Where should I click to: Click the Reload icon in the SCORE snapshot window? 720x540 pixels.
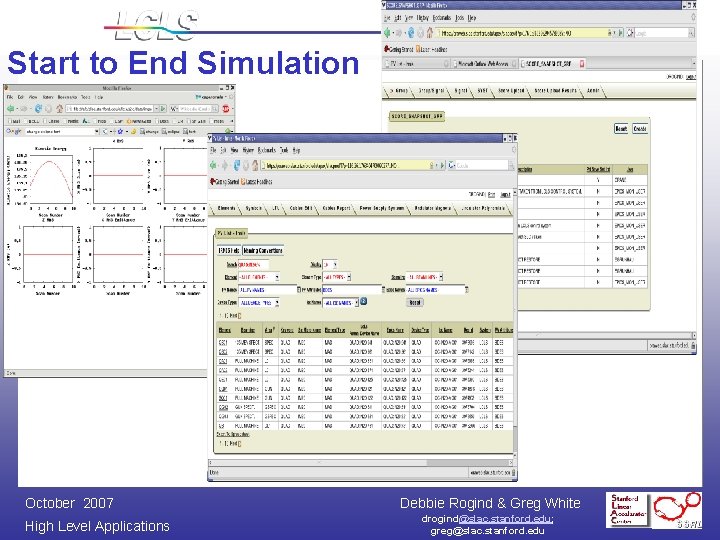(x=411, y=33)
